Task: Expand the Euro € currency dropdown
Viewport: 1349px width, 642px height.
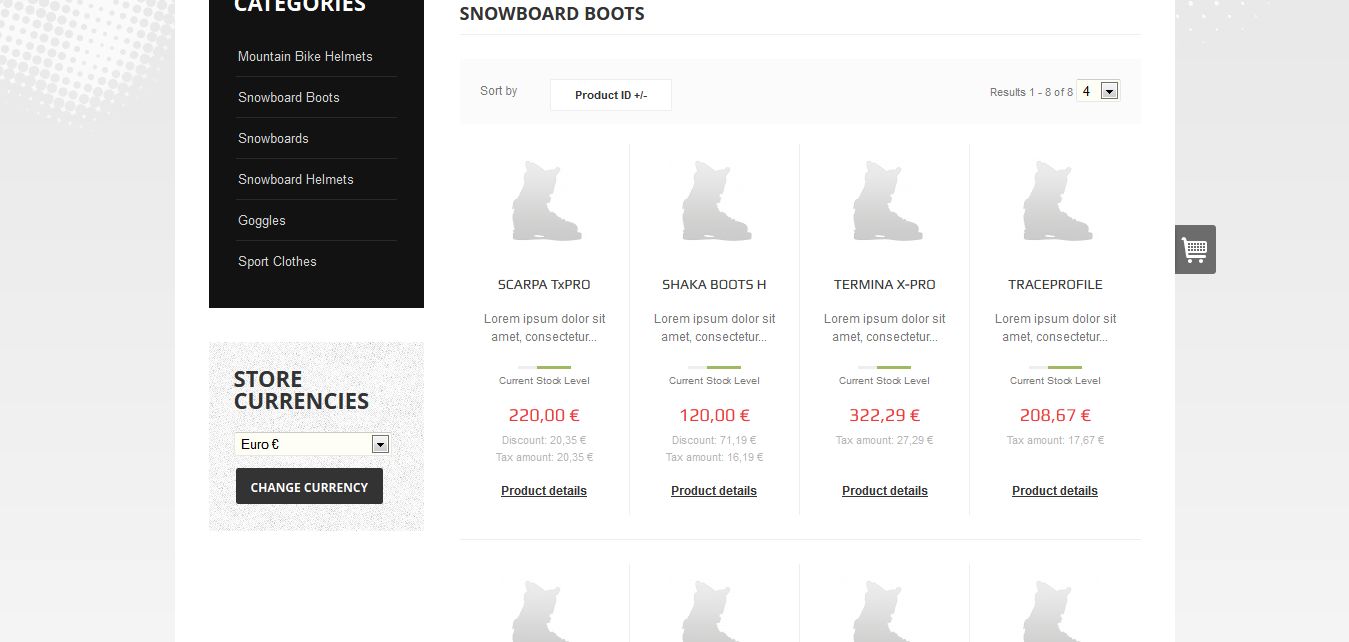Action: [x=380, y=444]
